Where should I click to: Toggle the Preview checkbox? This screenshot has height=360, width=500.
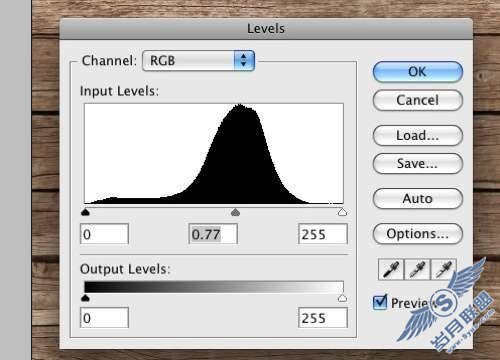point(380,302)
